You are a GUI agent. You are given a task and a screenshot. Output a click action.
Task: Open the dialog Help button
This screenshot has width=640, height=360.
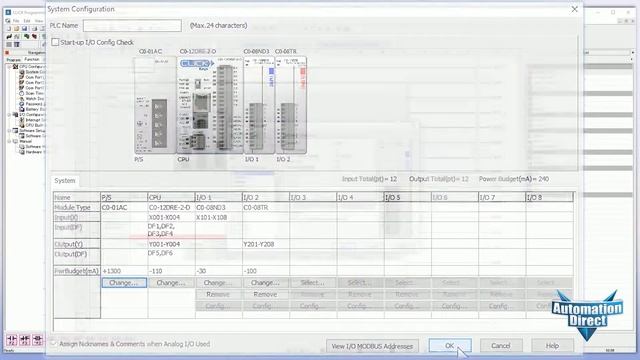(552, 346)
